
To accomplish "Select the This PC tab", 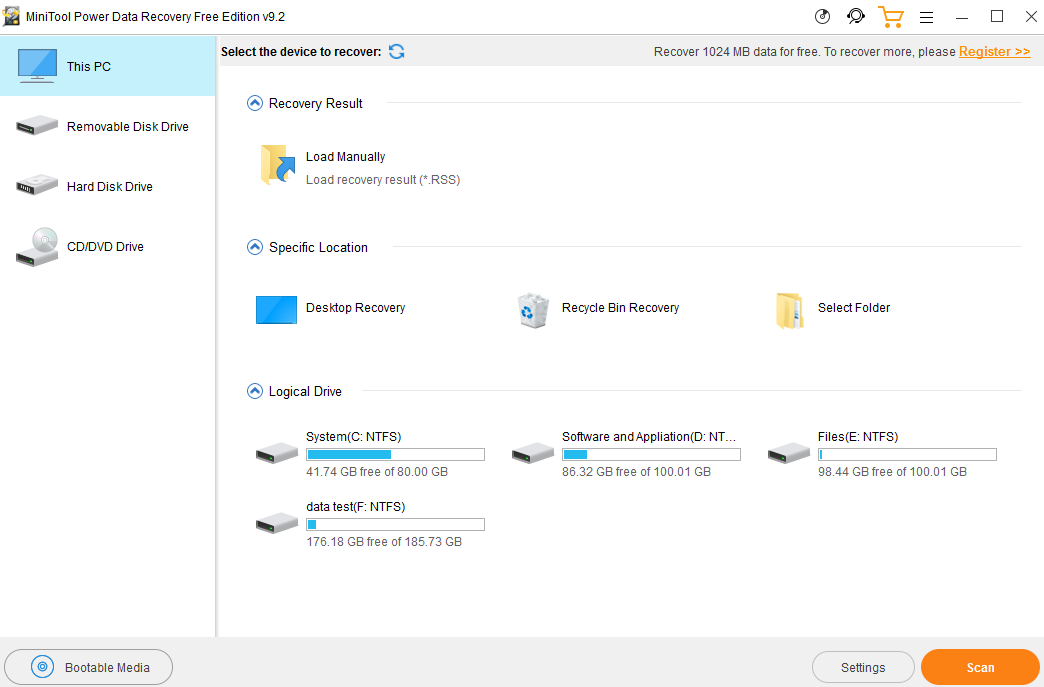I will point(108,66).
